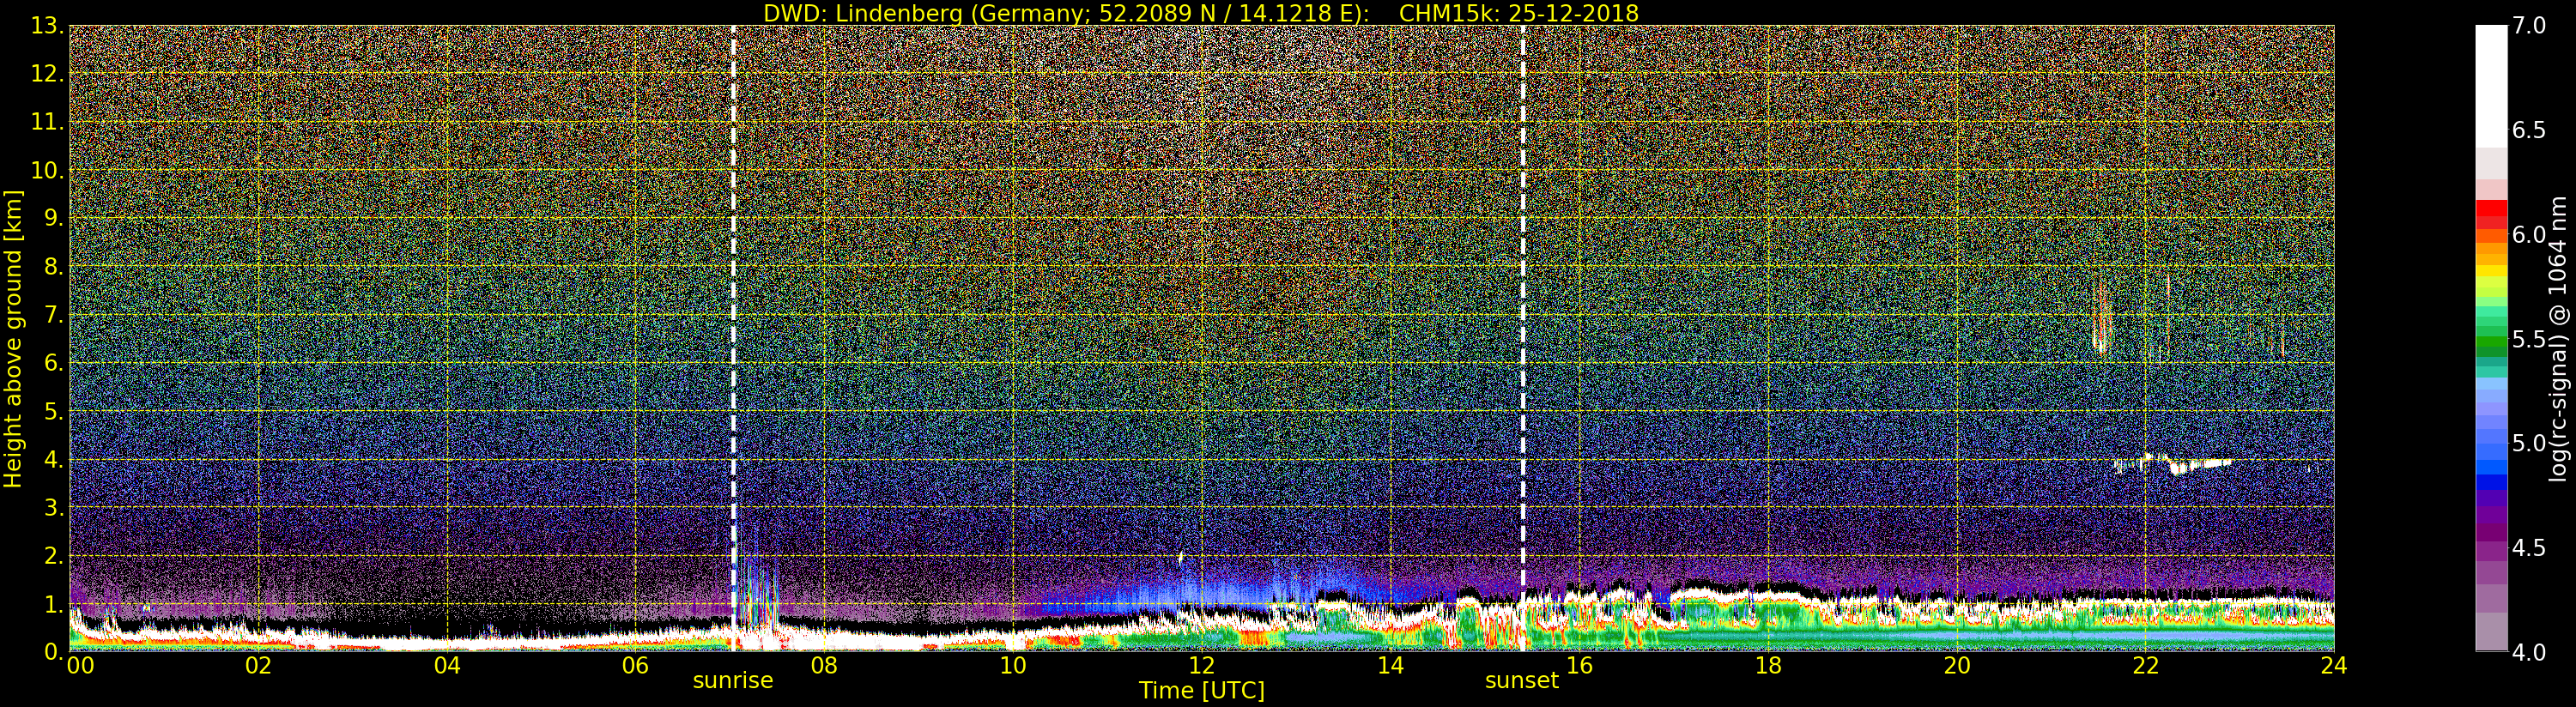
Task: Click the white top section of the colorbar
Action: [x=2491, y=86]
